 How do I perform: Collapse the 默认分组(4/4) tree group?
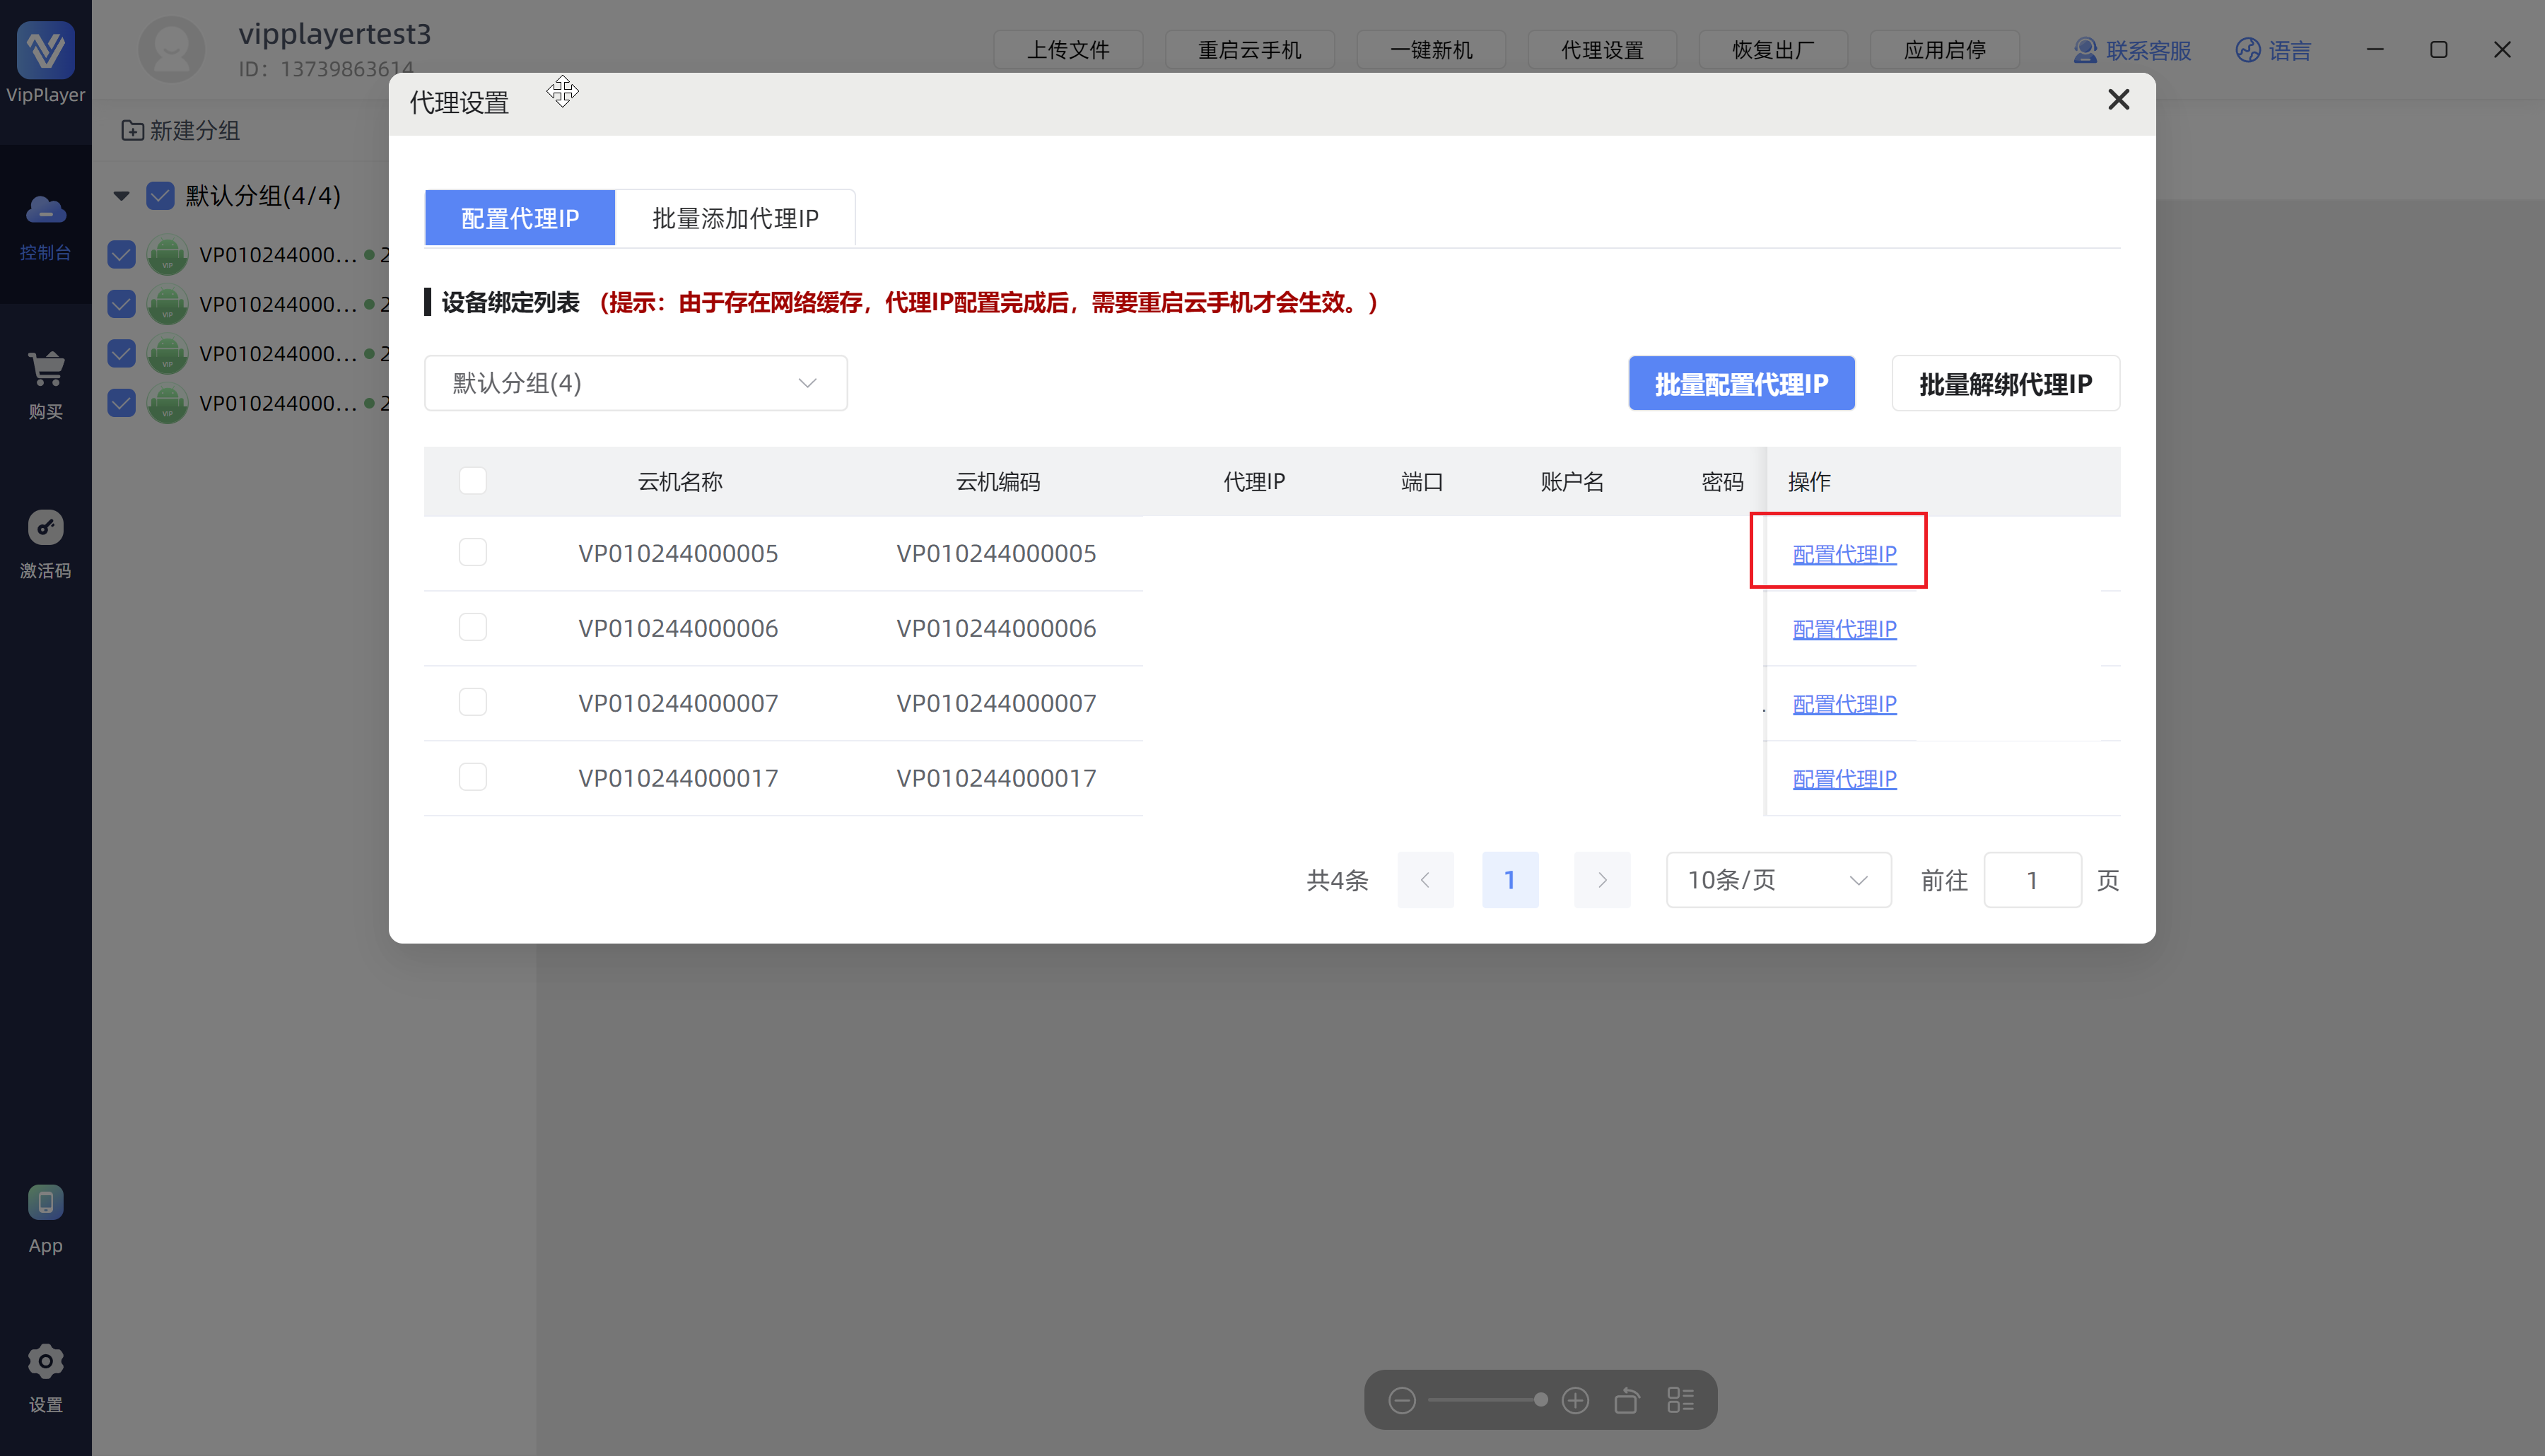(121, 196)
